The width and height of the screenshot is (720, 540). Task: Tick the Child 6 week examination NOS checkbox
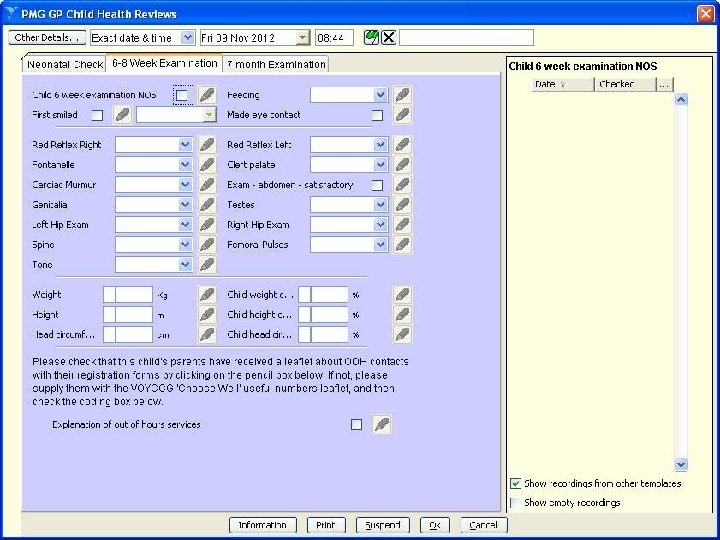click(x=182, y=96)
